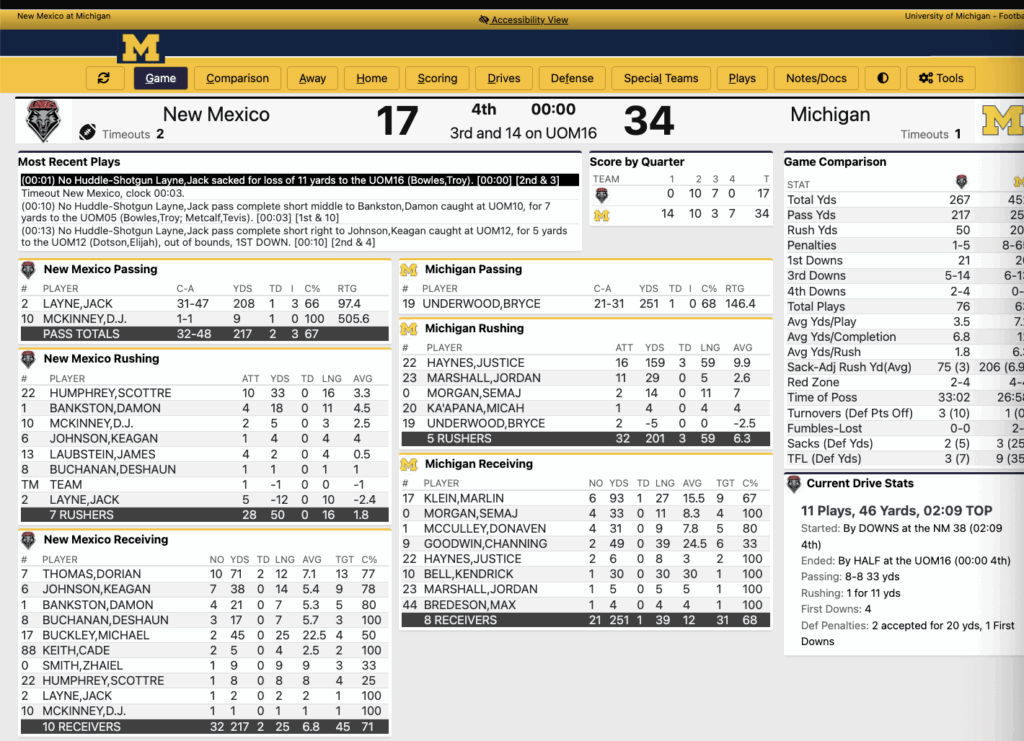The image size is (1024, 741).
Task: Click the Michigan logo on scoreboard right
Action: [1003, 120]
